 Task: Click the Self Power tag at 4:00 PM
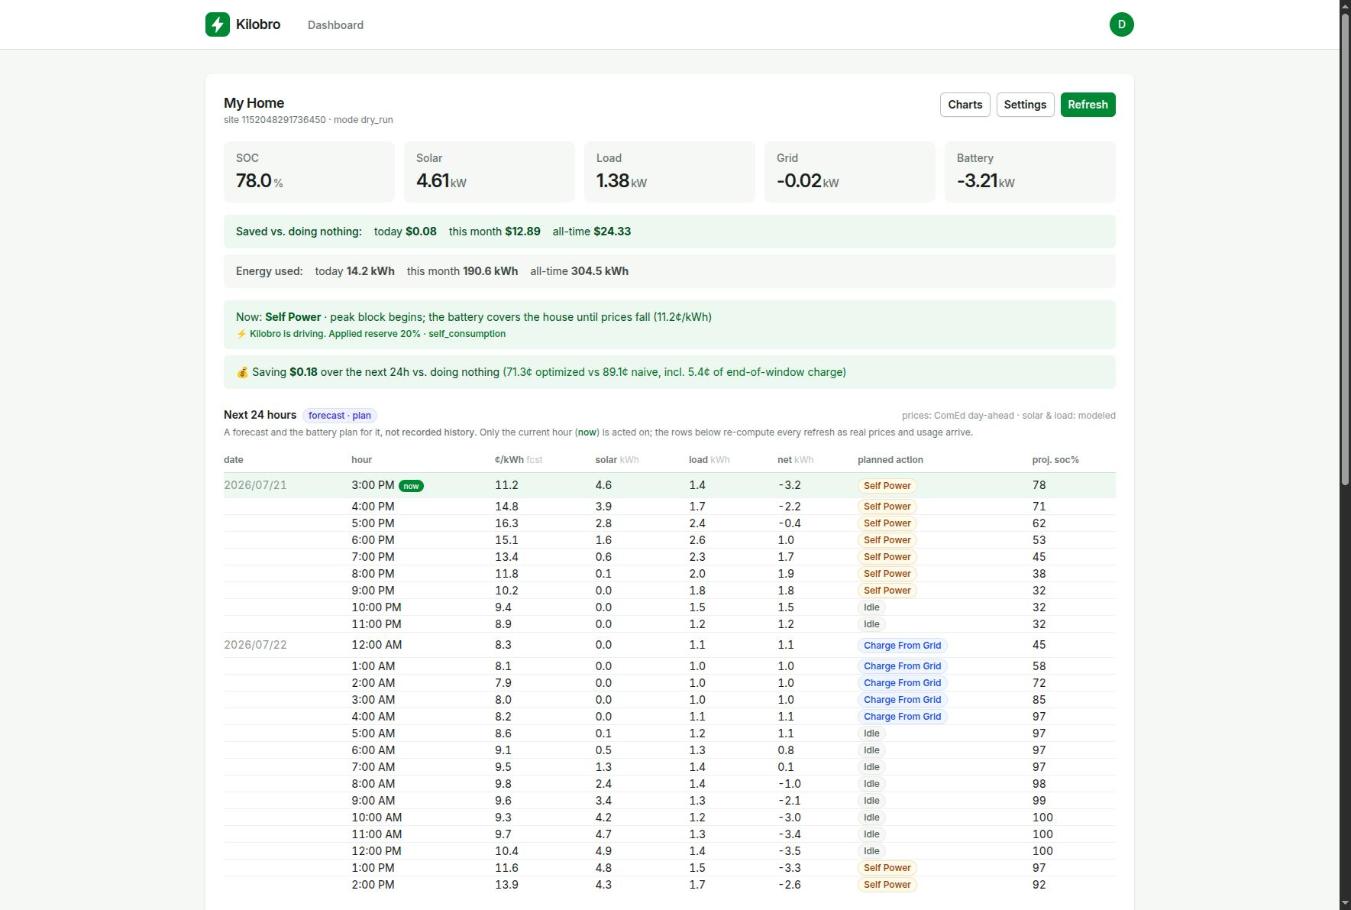click(887, 507)
